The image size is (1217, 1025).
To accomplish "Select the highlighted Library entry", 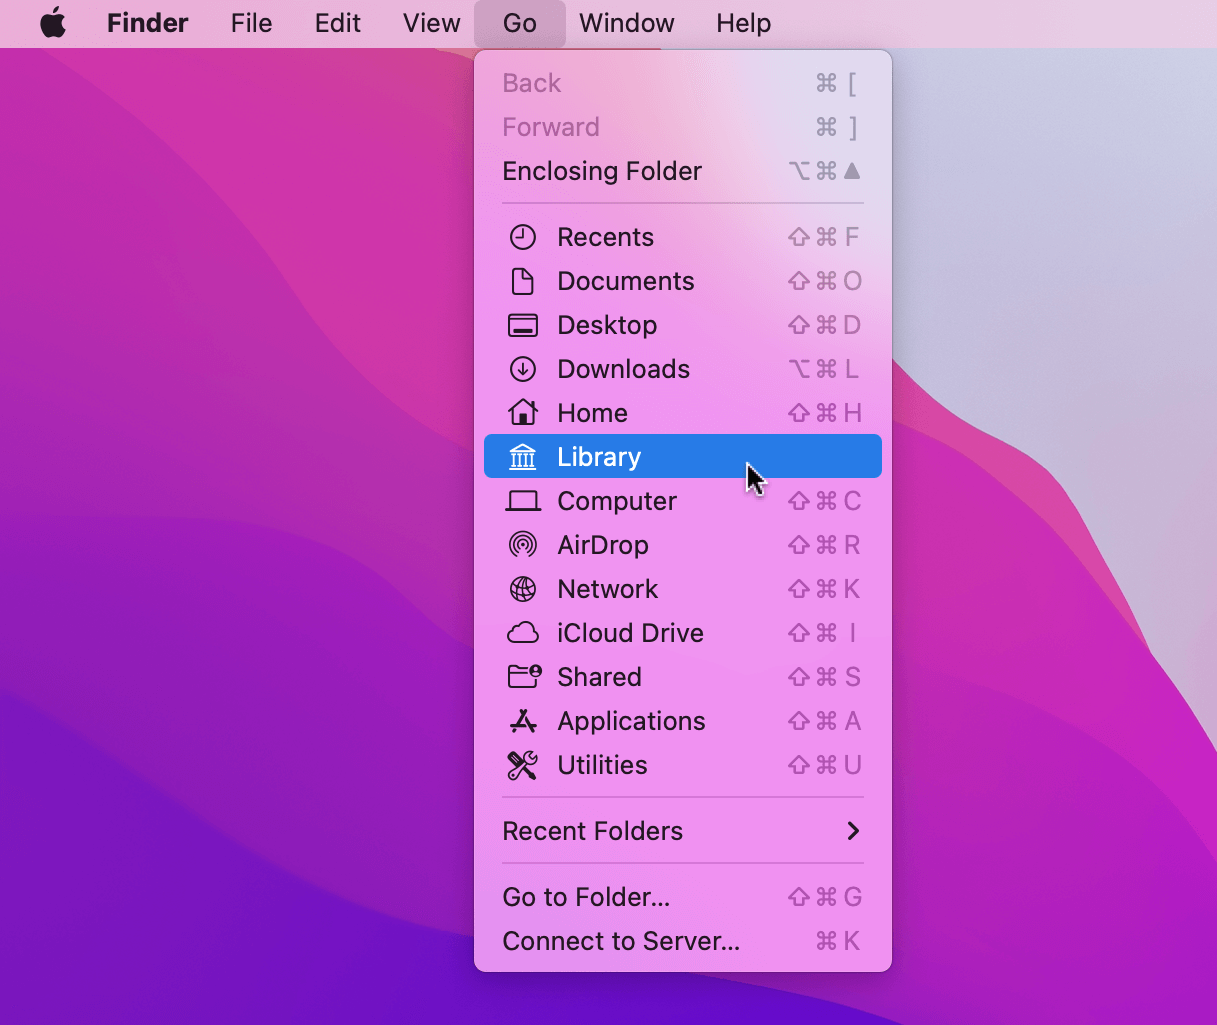I will click(x=683, y=457).
